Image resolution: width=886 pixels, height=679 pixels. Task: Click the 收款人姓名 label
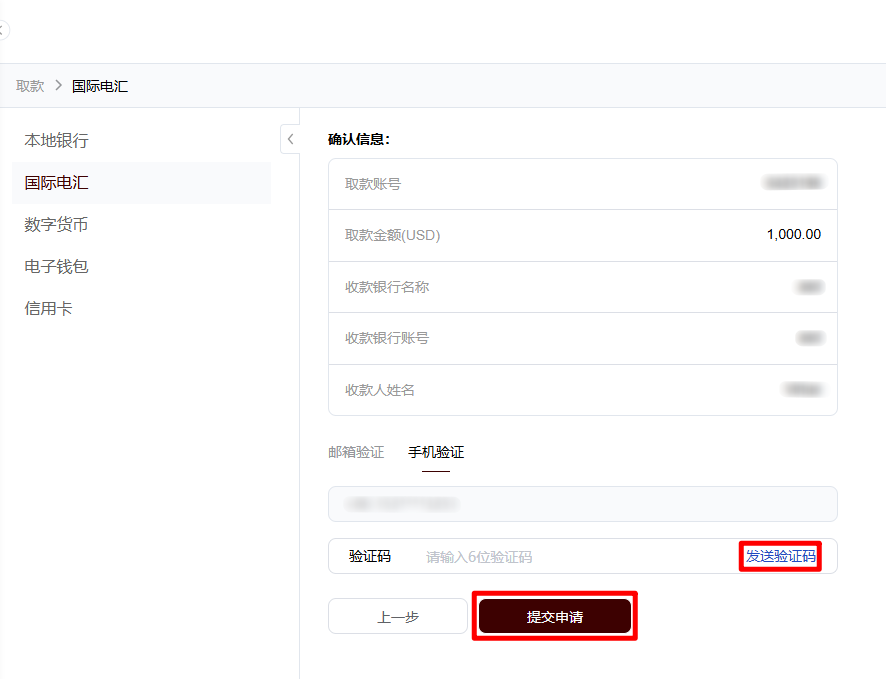coord(380,390)
